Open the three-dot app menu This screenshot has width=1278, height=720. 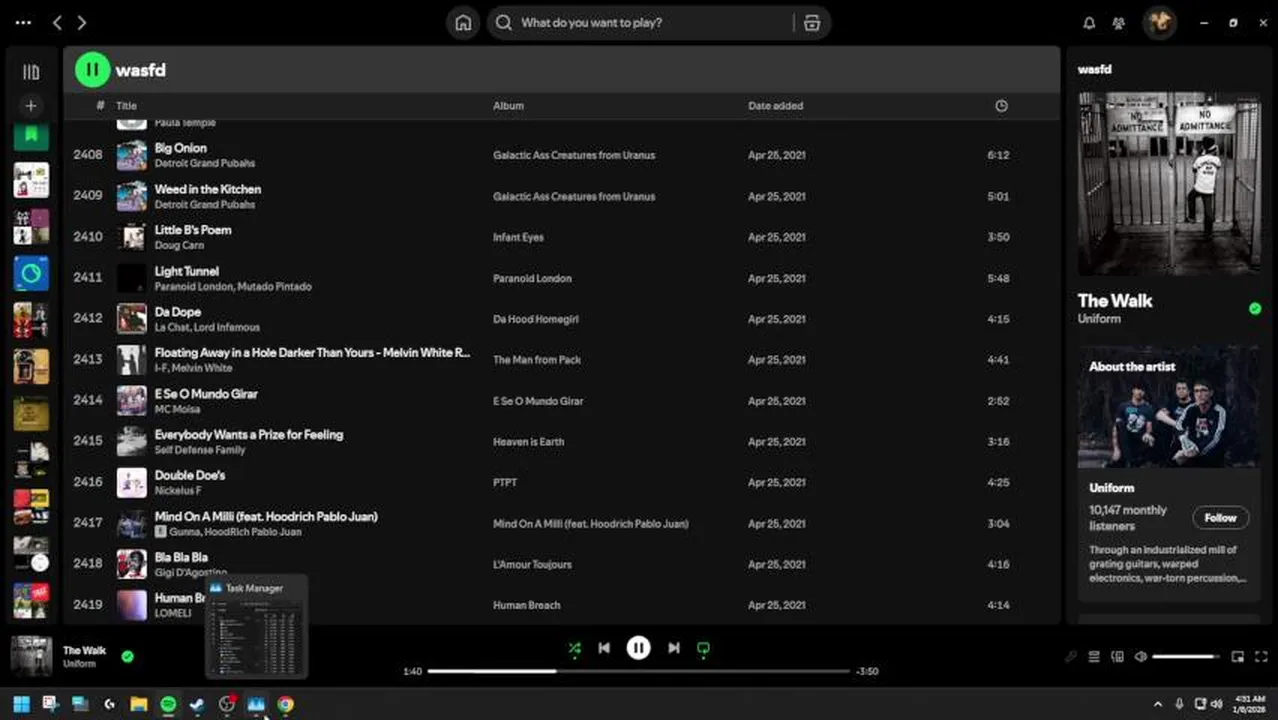[x=23, y=22]
